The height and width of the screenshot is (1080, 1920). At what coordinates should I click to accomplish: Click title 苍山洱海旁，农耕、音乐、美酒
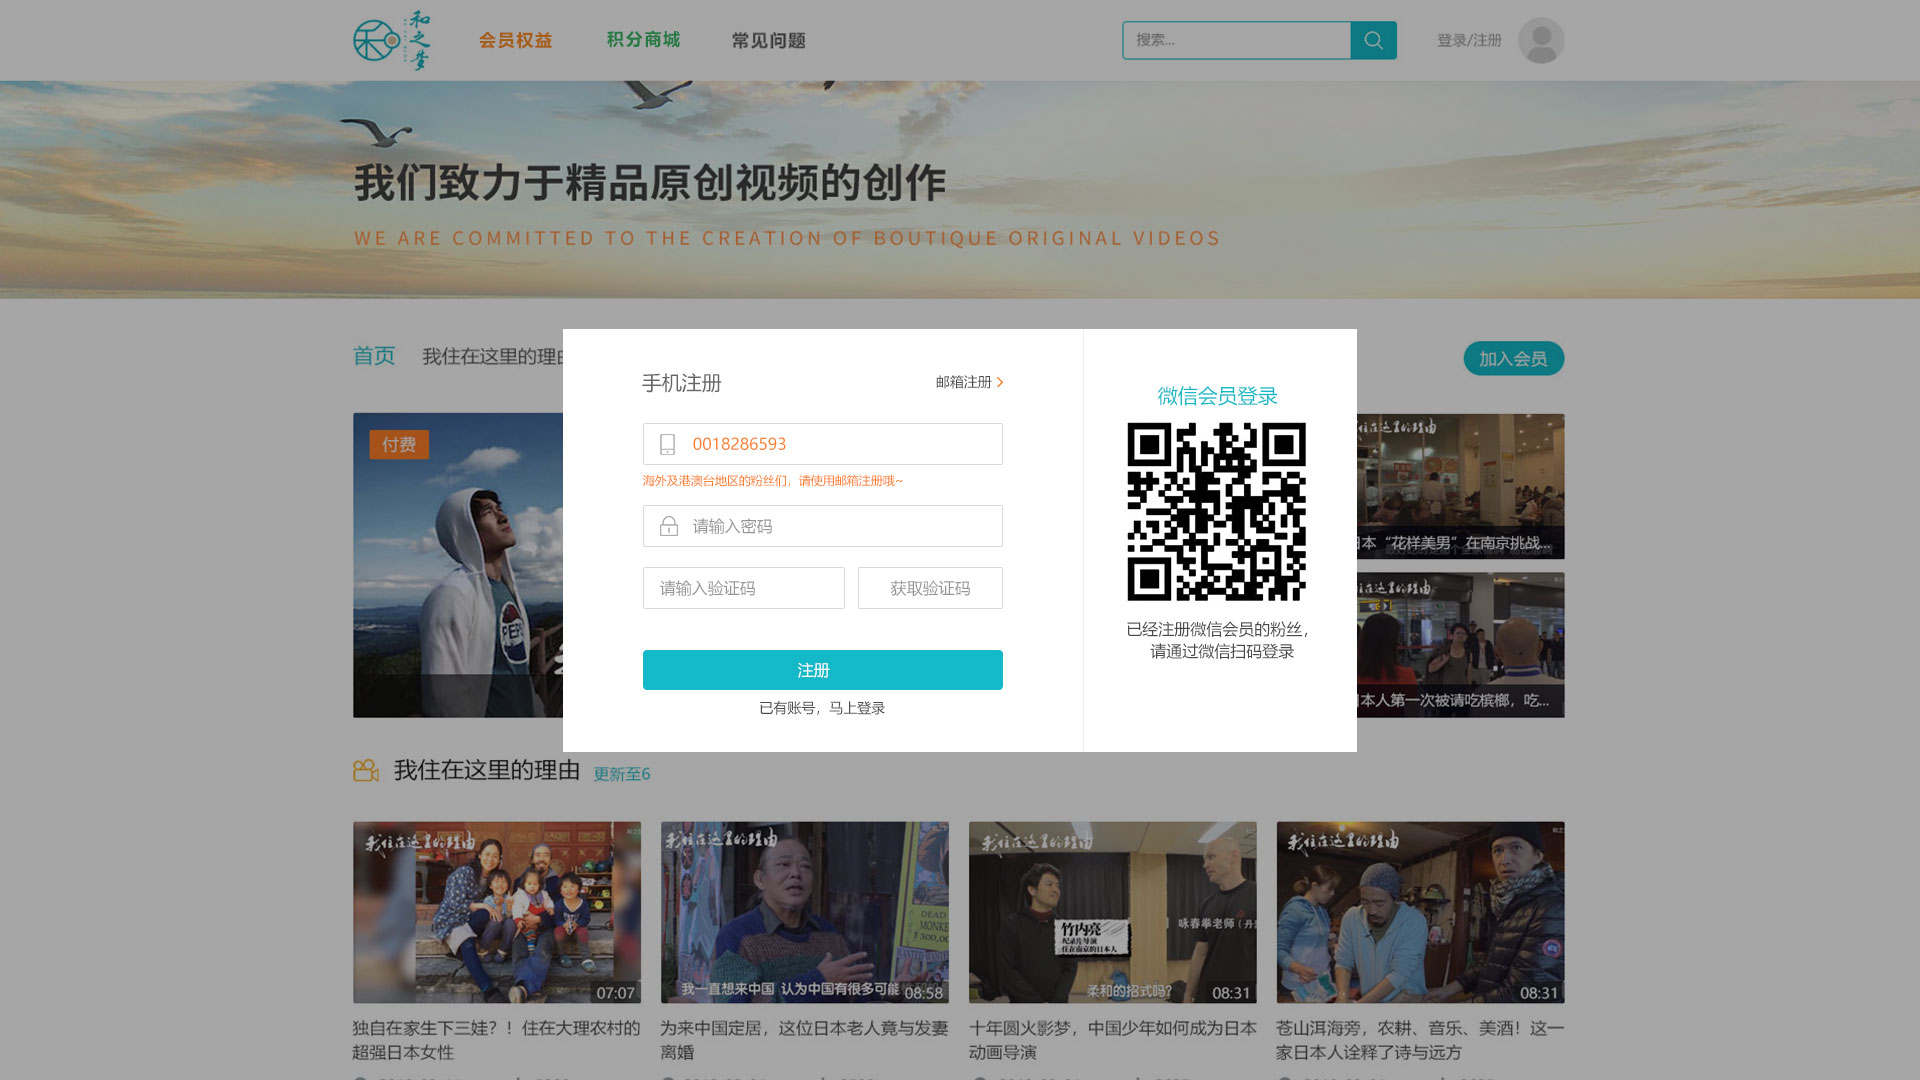(x=1420, y=1040)
